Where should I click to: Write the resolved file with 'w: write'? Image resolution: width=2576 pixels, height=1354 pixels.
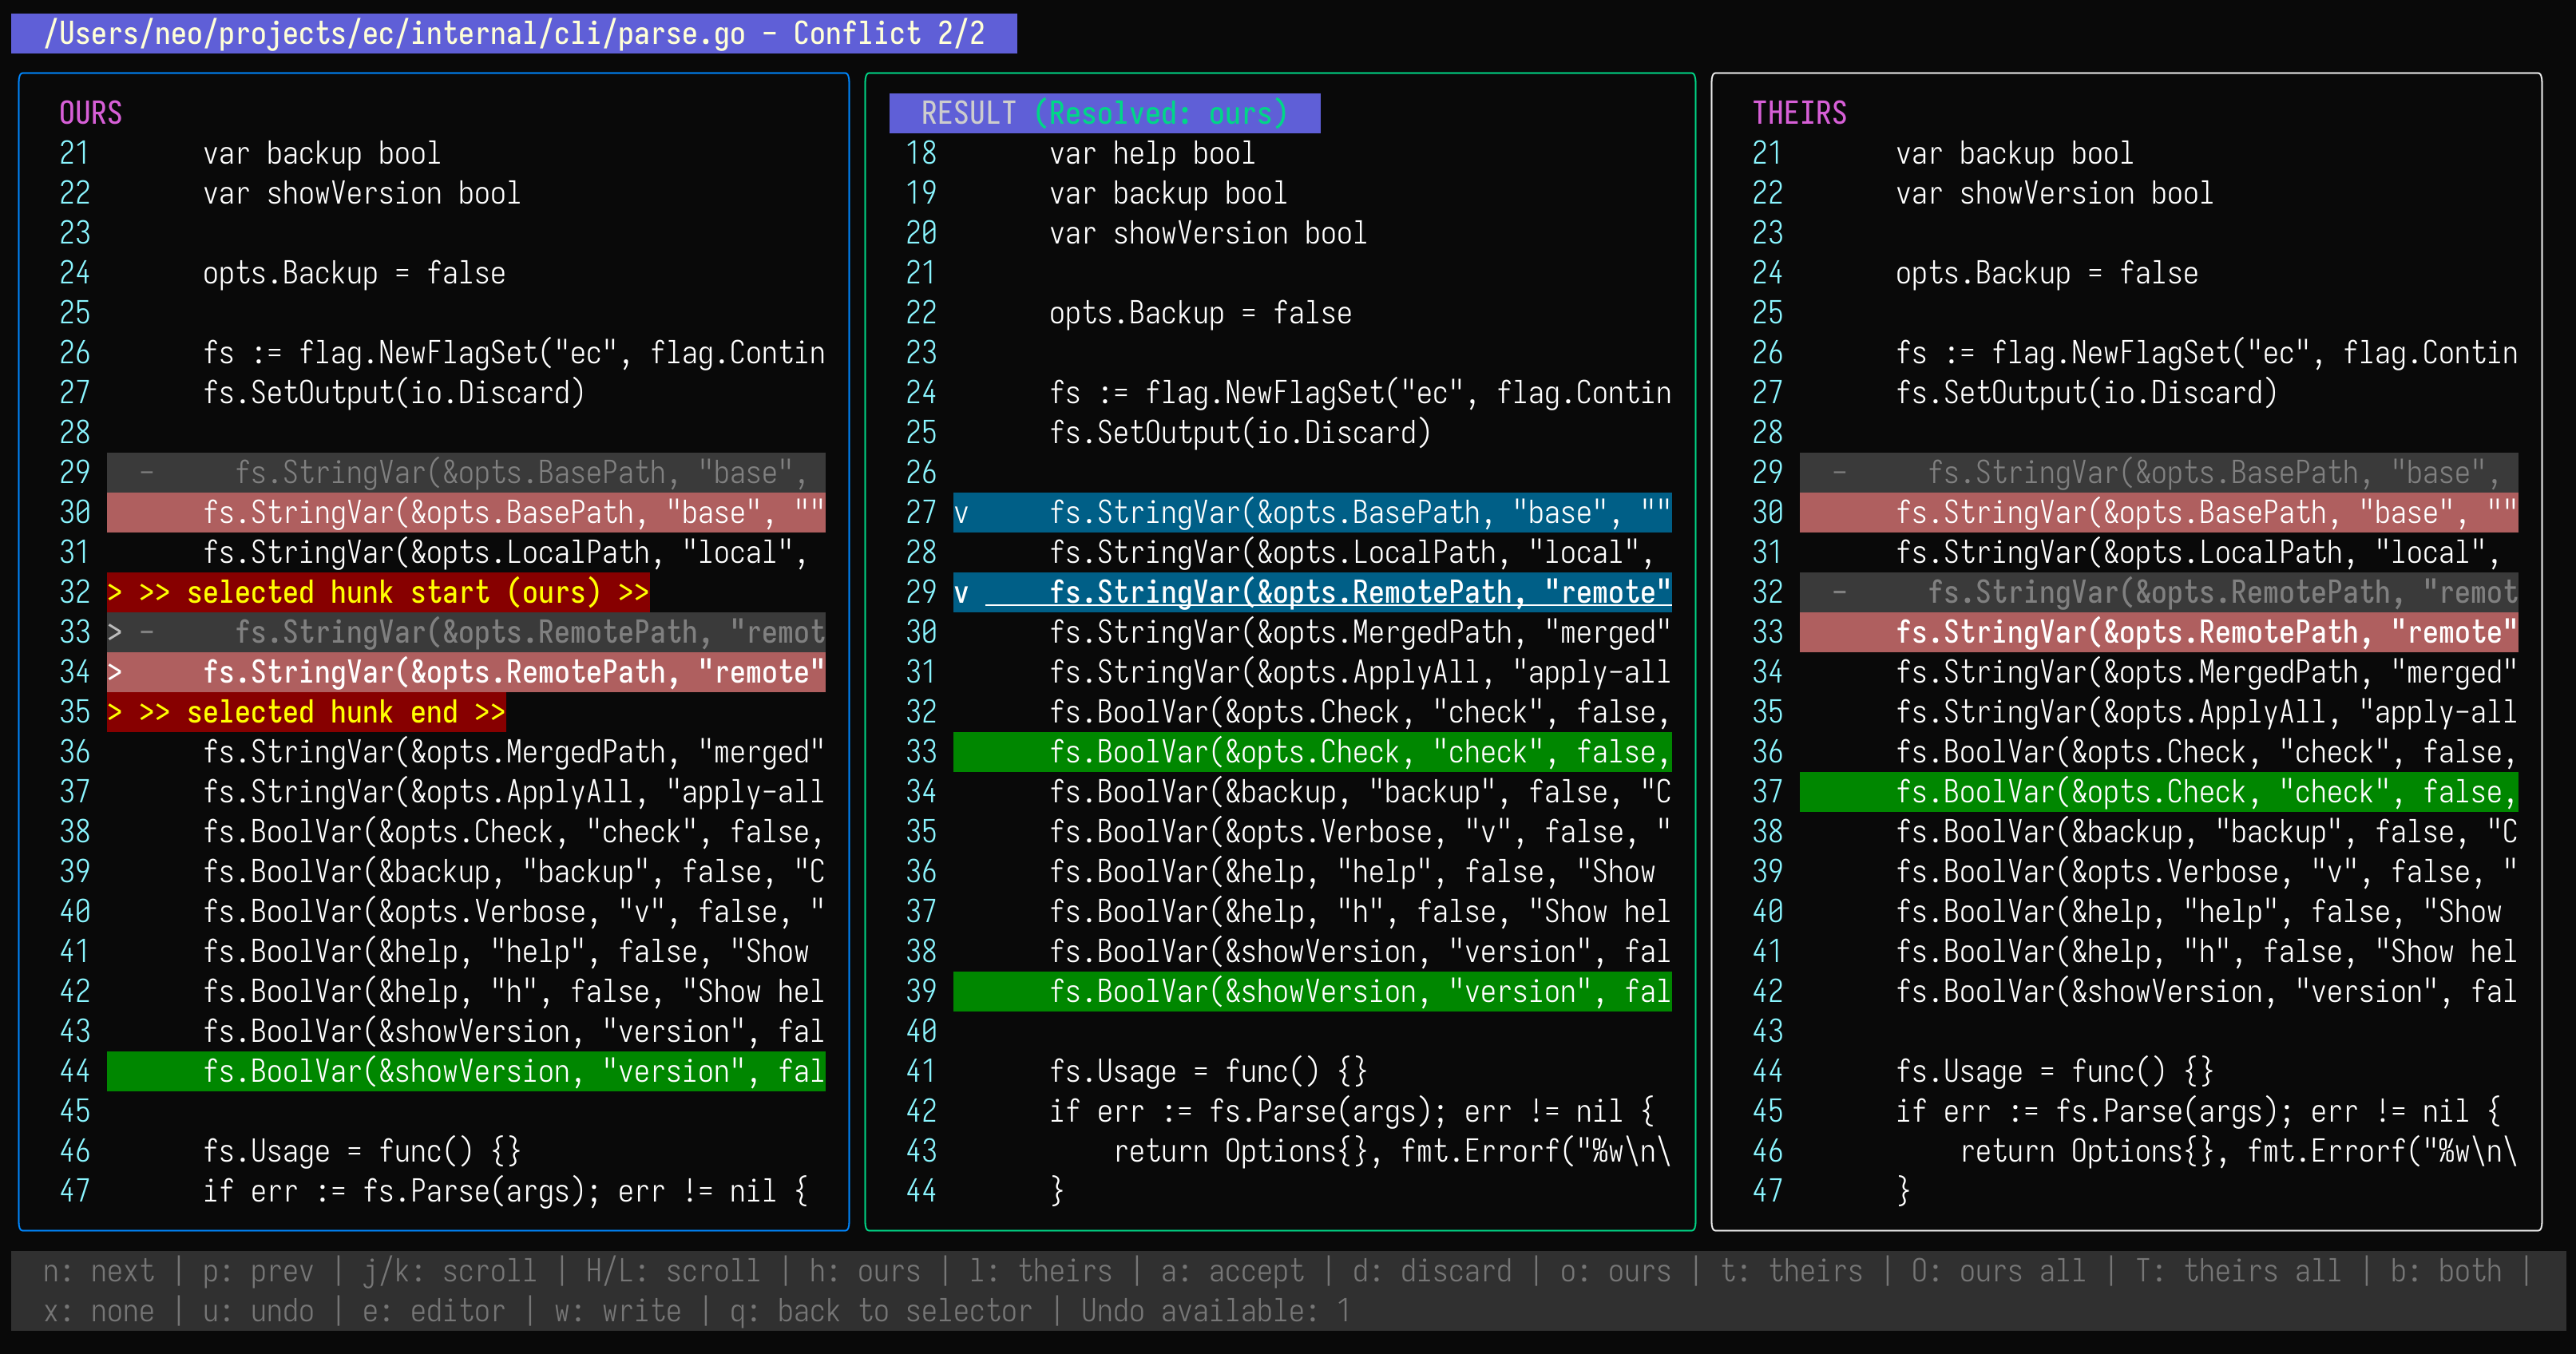615,1310
